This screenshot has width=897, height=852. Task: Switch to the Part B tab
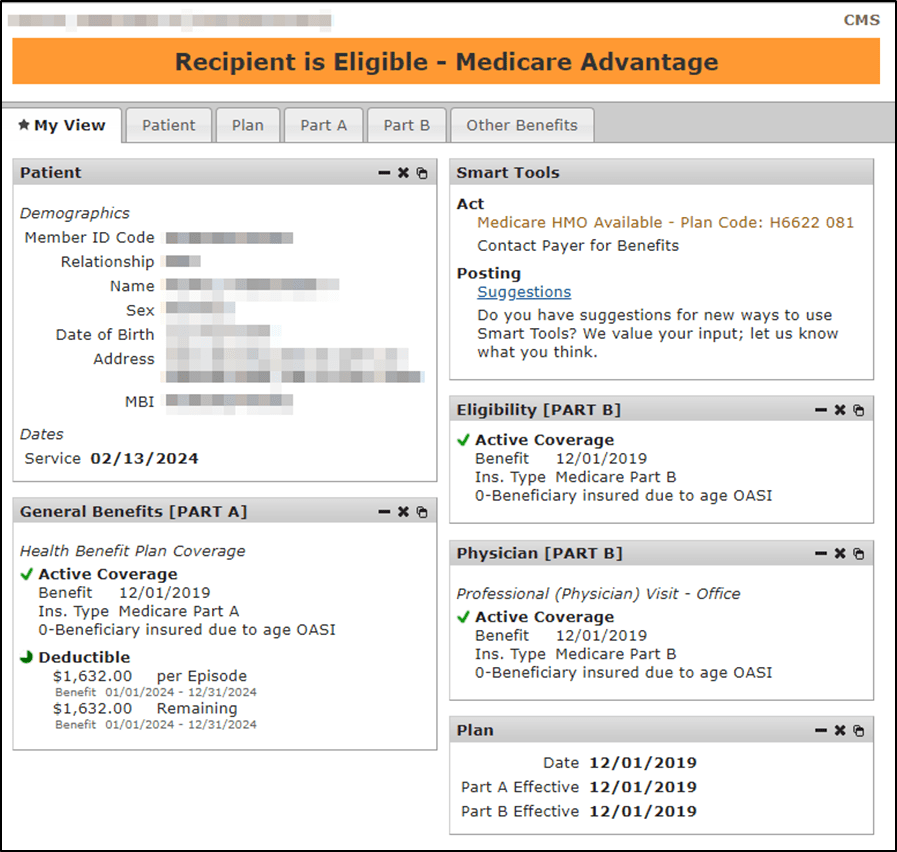407,125
